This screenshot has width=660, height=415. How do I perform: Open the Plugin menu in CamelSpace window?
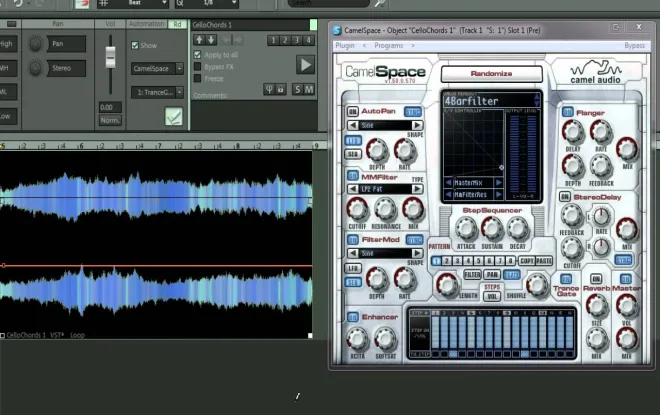[x=345, y=45]
